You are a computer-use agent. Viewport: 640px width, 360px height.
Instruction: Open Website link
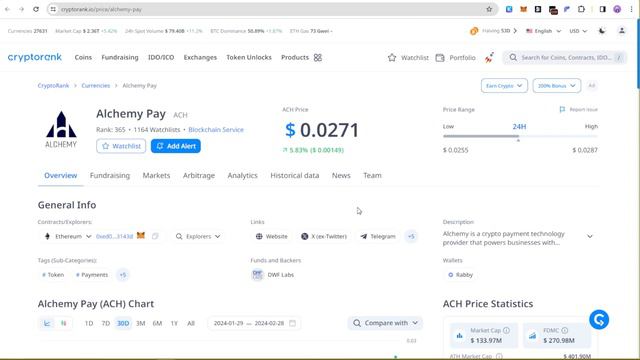pos(271,236)
